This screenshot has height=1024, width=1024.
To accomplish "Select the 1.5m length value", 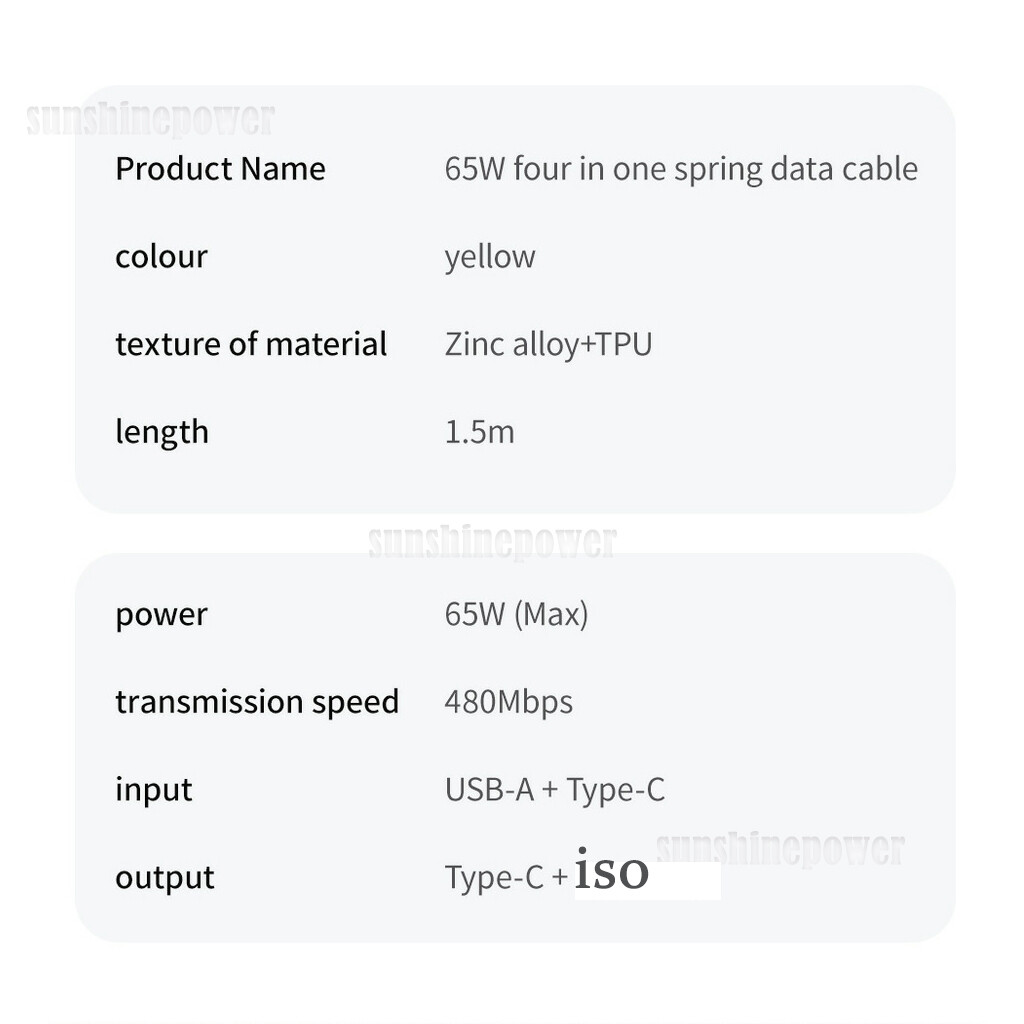I will coord(479,432).
